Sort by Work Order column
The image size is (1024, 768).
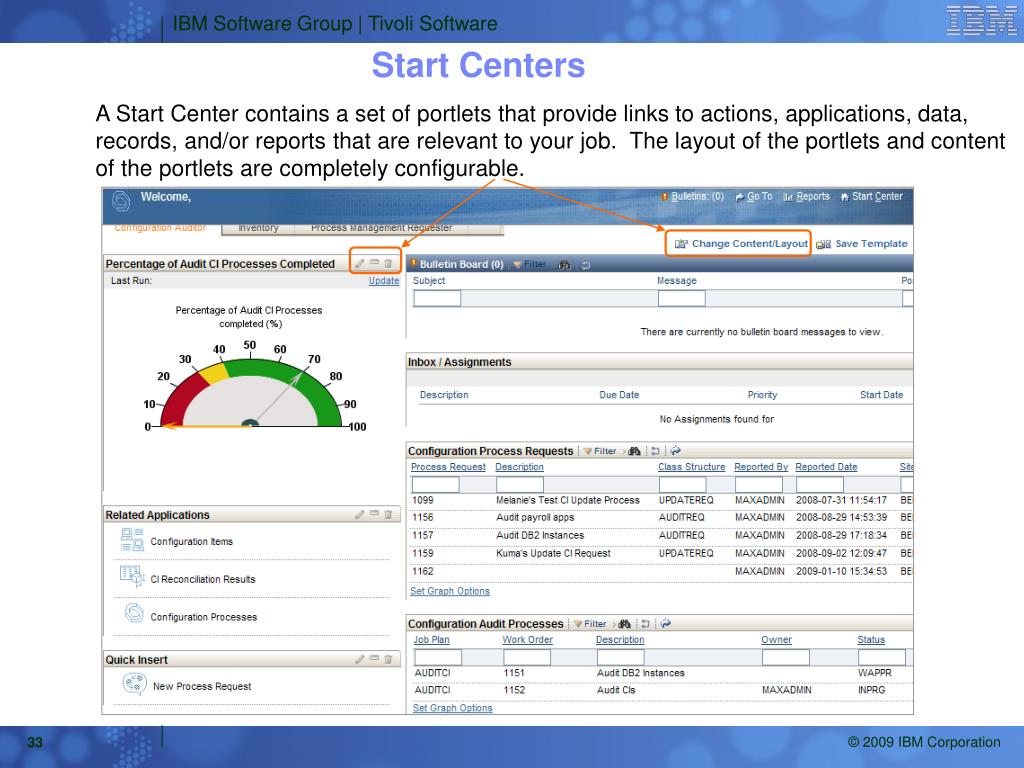528,640
